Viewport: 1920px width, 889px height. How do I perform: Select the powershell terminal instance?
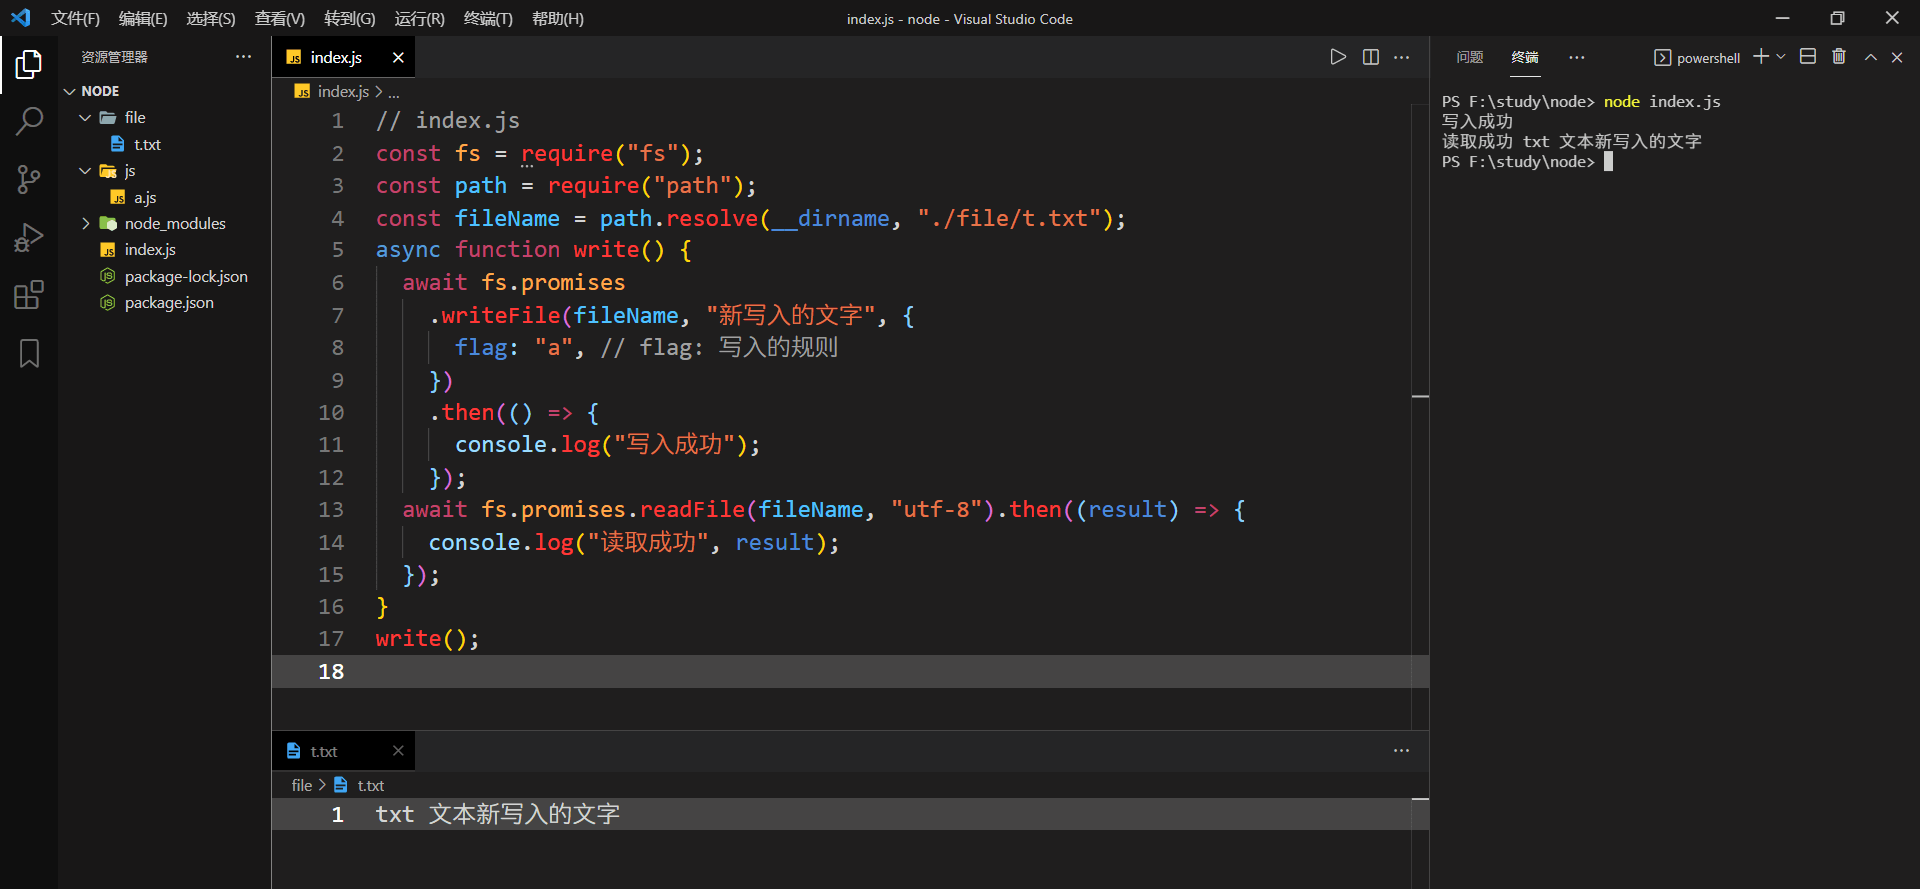[x=1697, y=58]
